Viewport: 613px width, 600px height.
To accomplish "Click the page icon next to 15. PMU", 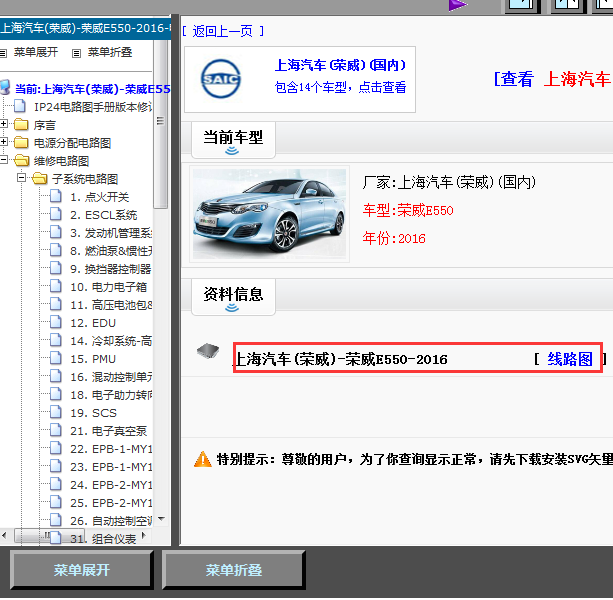I will 56,358.
